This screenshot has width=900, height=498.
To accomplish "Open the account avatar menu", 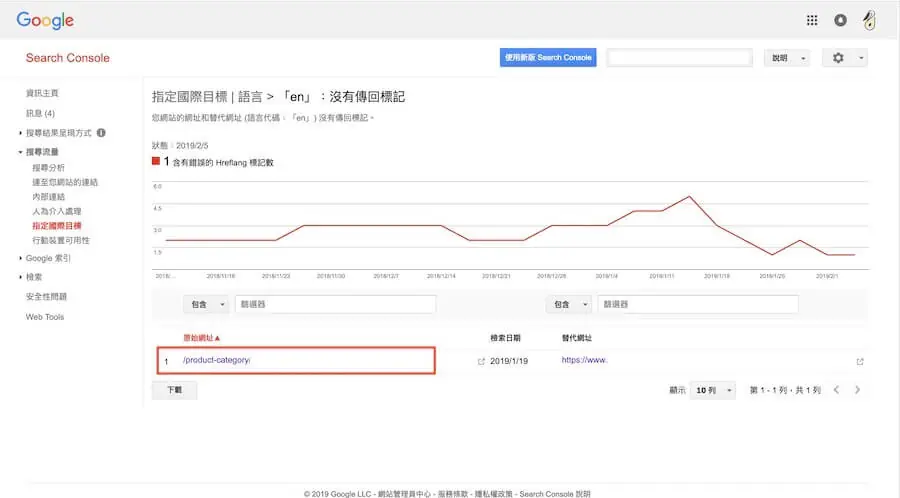I will tap(869, 21).
